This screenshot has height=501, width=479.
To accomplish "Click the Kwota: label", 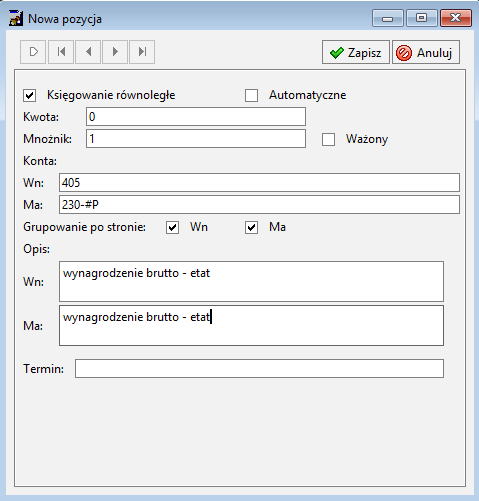I will coord(41,117).
